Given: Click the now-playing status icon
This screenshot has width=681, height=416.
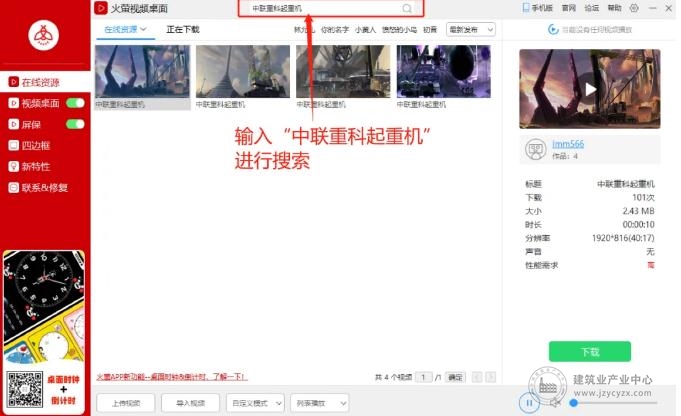Looking at the screenshot, I should [x=553, y=30].
